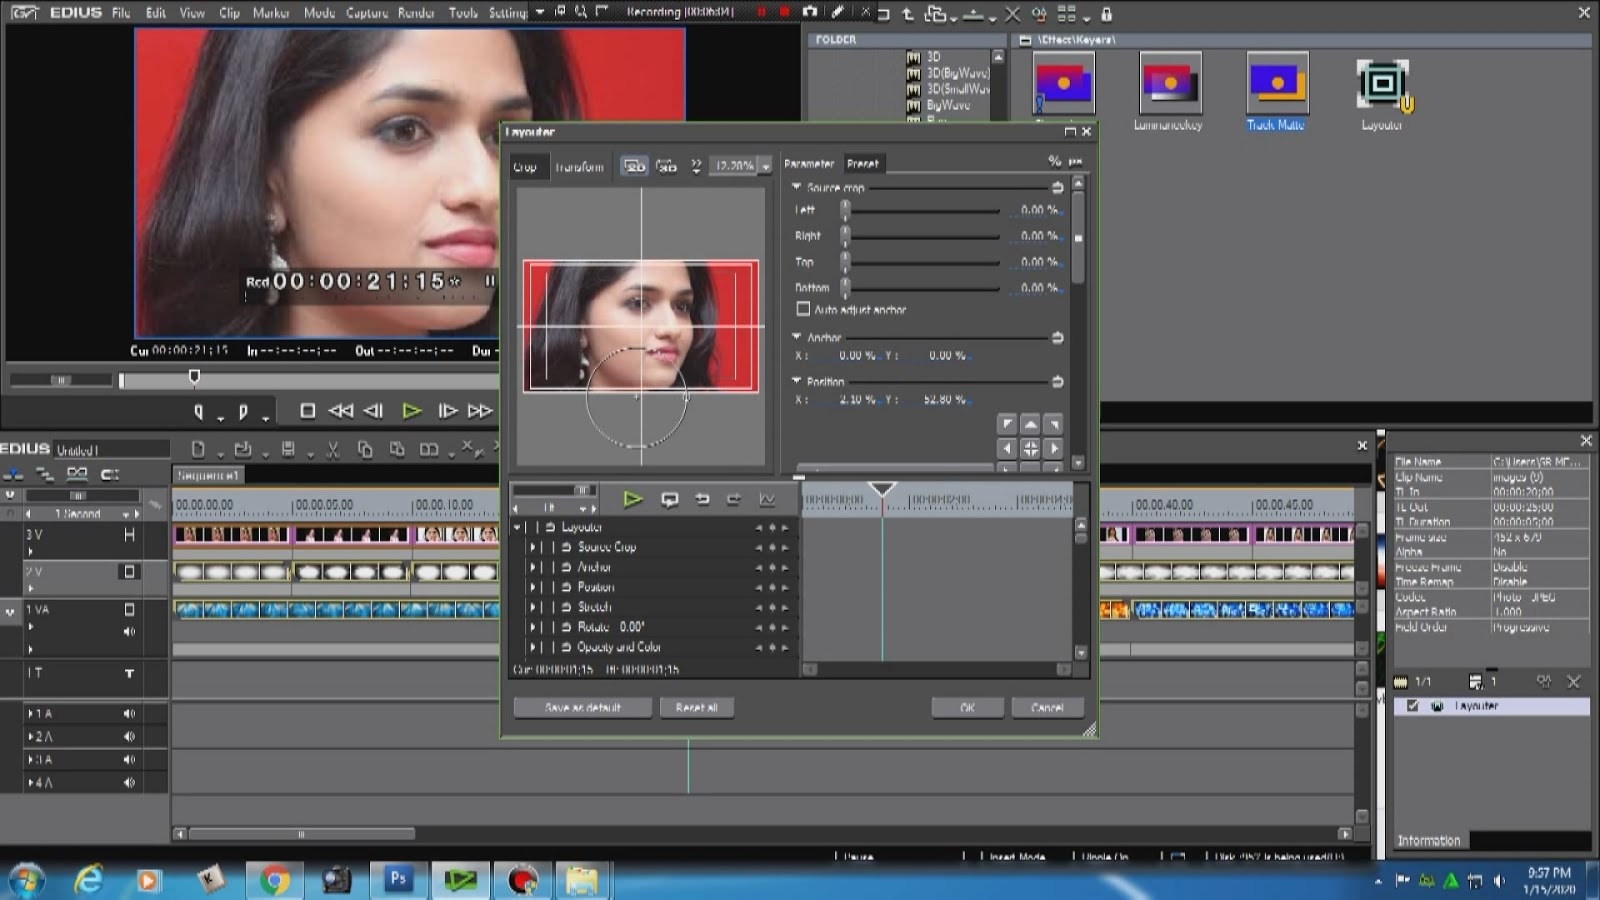The width and height of the screenshot is (1600, 900).
Task: Click the Layouter graph view icon
Action: click(x=767, y=499)
